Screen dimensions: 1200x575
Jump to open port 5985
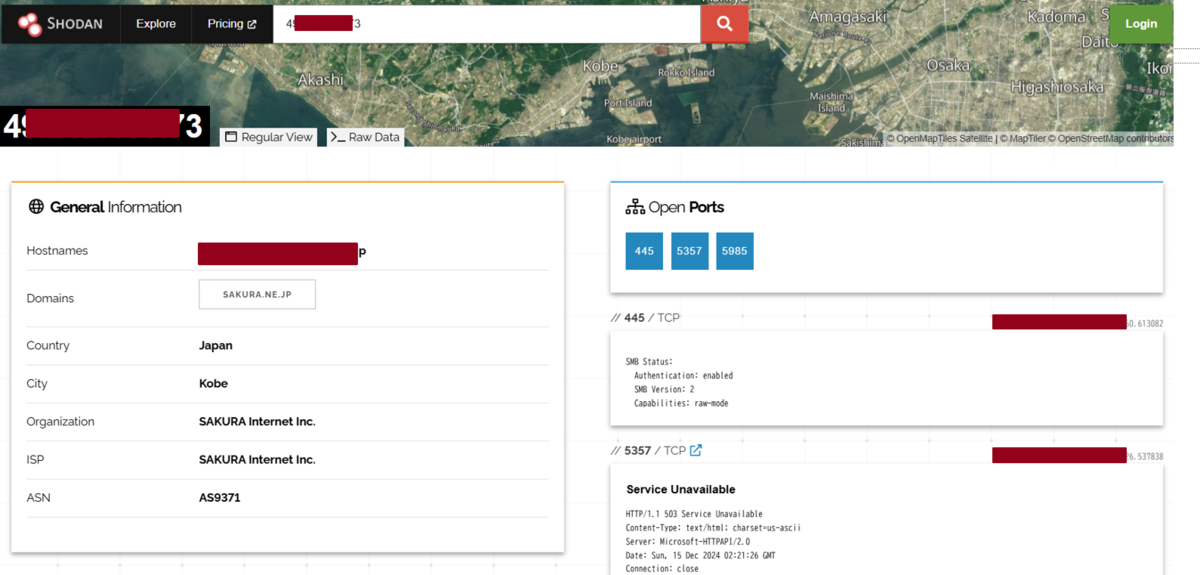point(734,251)
